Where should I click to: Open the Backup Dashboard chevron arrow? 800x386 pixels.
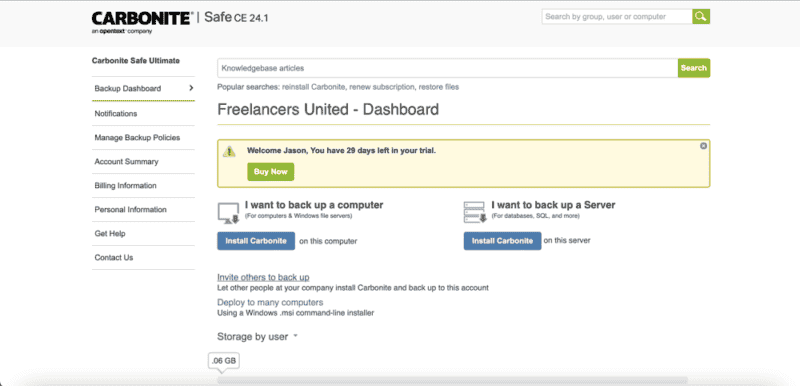[191, 88]
